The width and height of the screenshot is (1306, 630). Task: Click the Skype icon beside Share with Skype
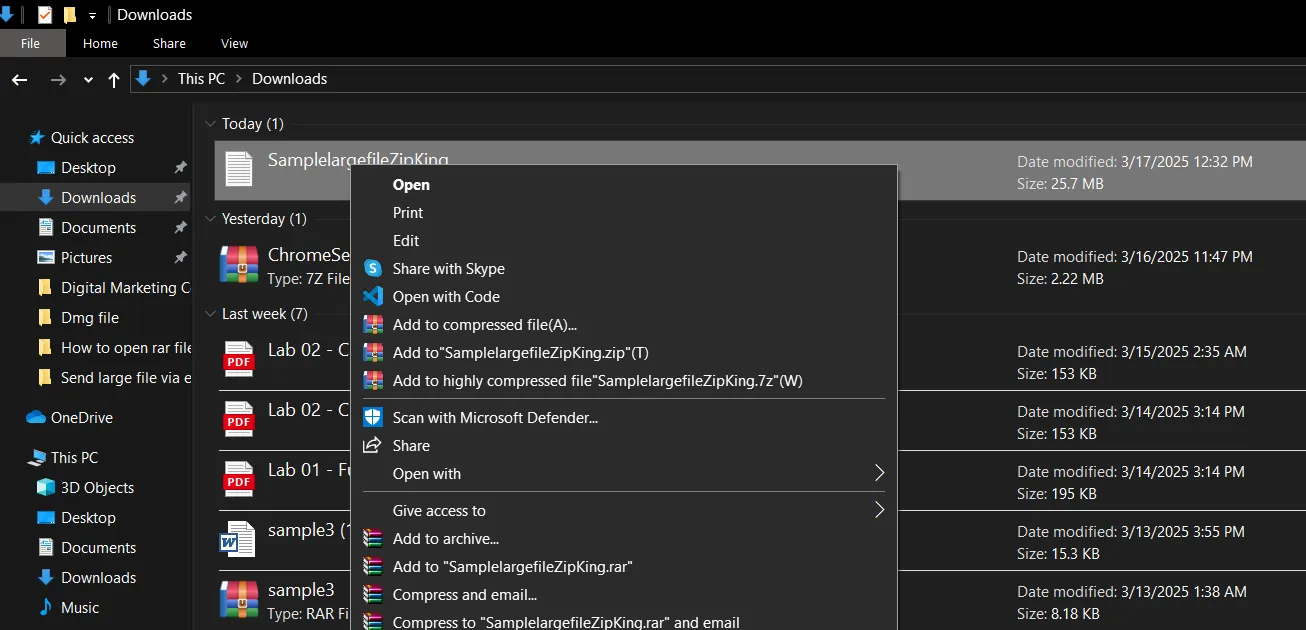coord(373,268)
